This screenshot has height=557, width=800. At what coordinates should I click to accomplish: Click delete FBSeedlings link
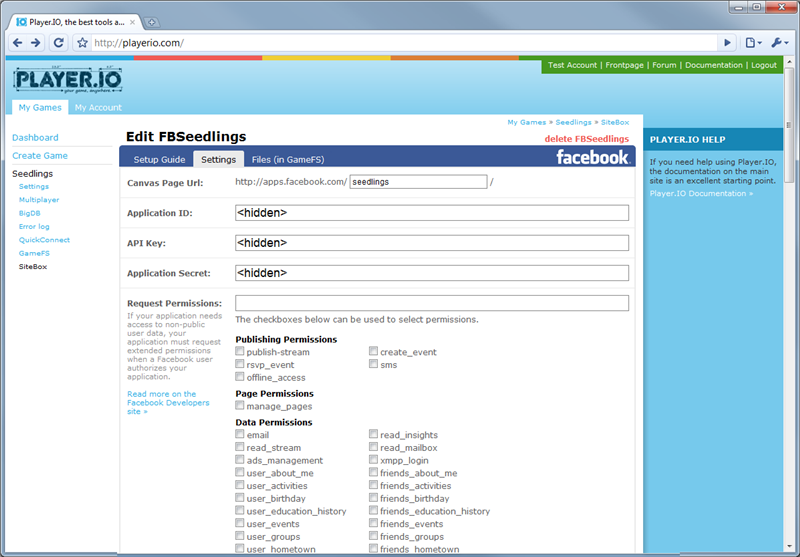(x=586, y=139)
